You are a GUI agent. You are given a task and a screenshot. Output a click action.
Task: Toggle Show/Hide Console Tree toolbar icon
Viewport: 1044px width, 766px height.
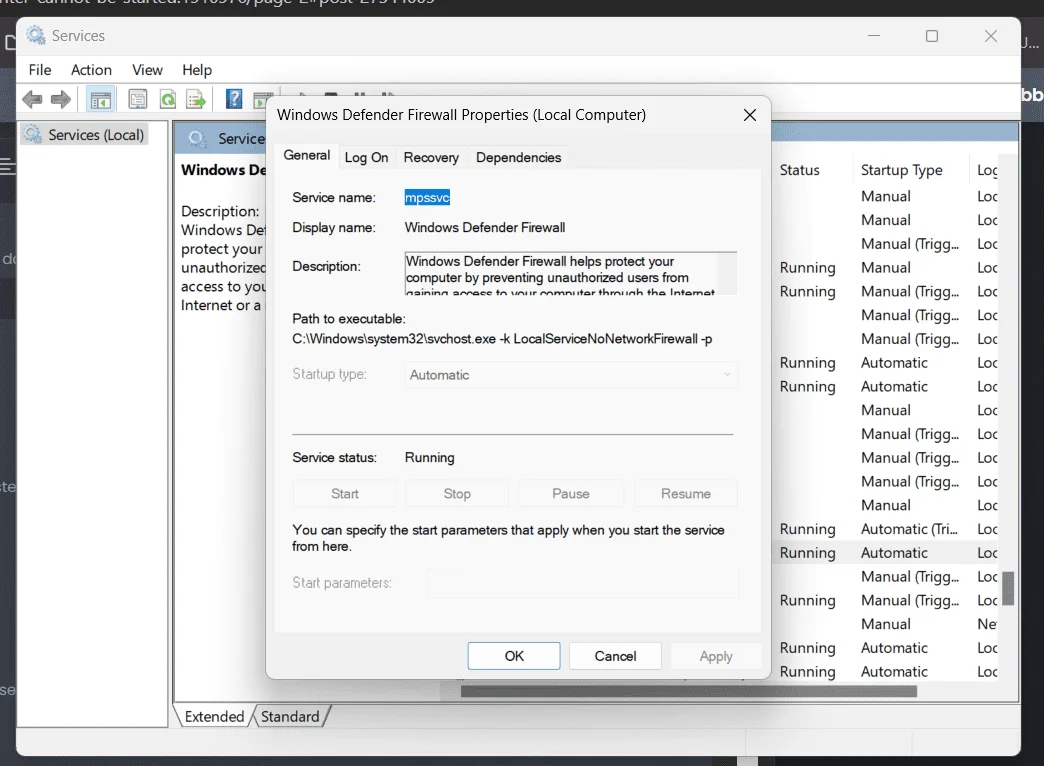(101, 100)
